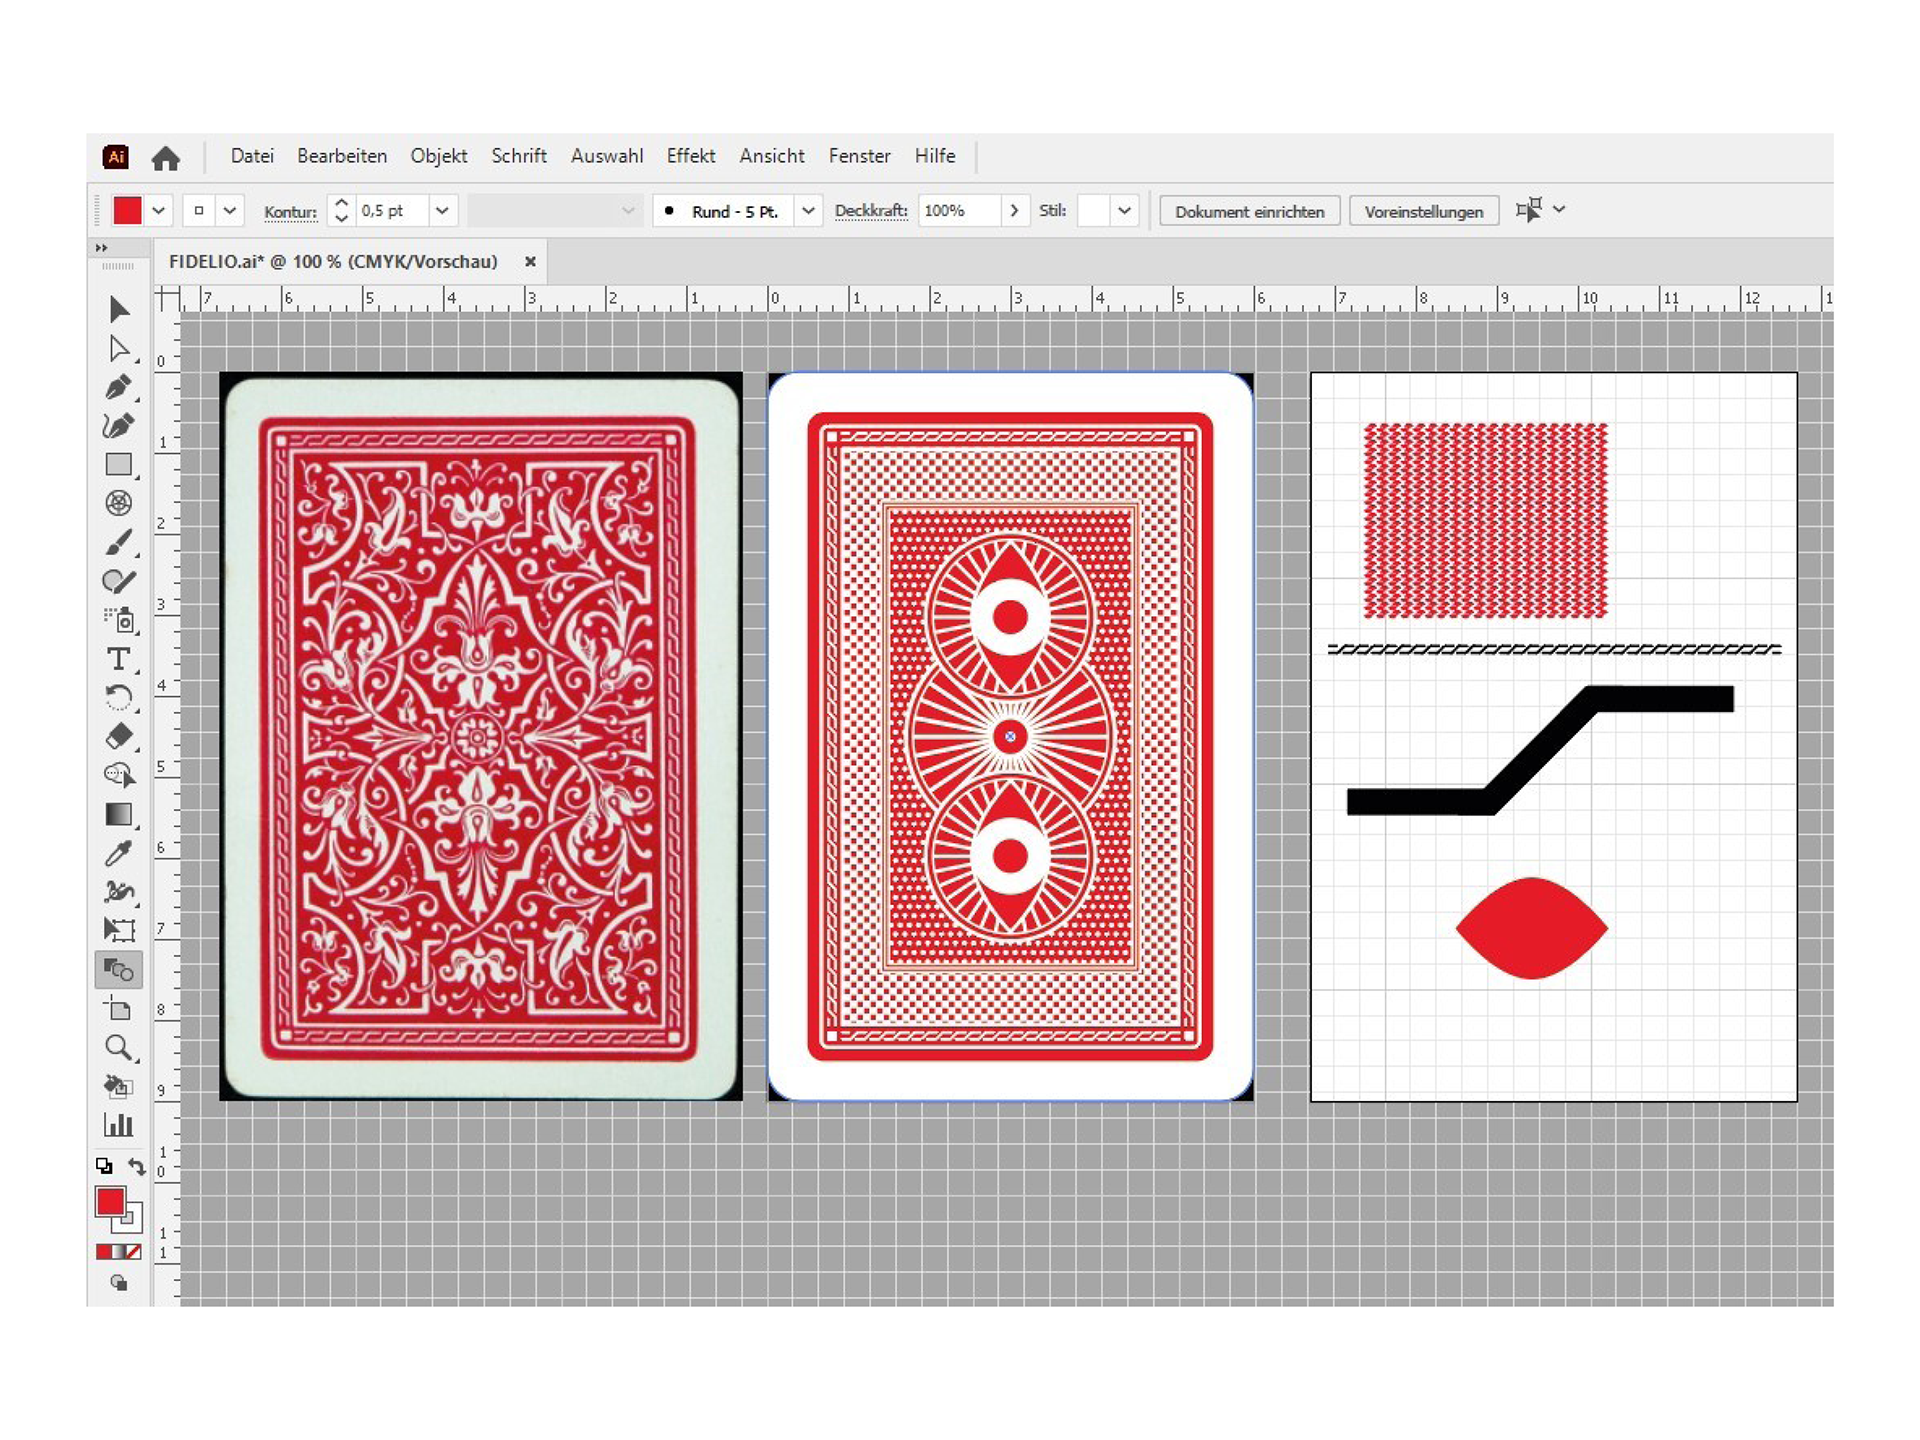Screen dimensions: 1920x1440
Task: Open the Ansicht menu
Action: pos(772,156)
